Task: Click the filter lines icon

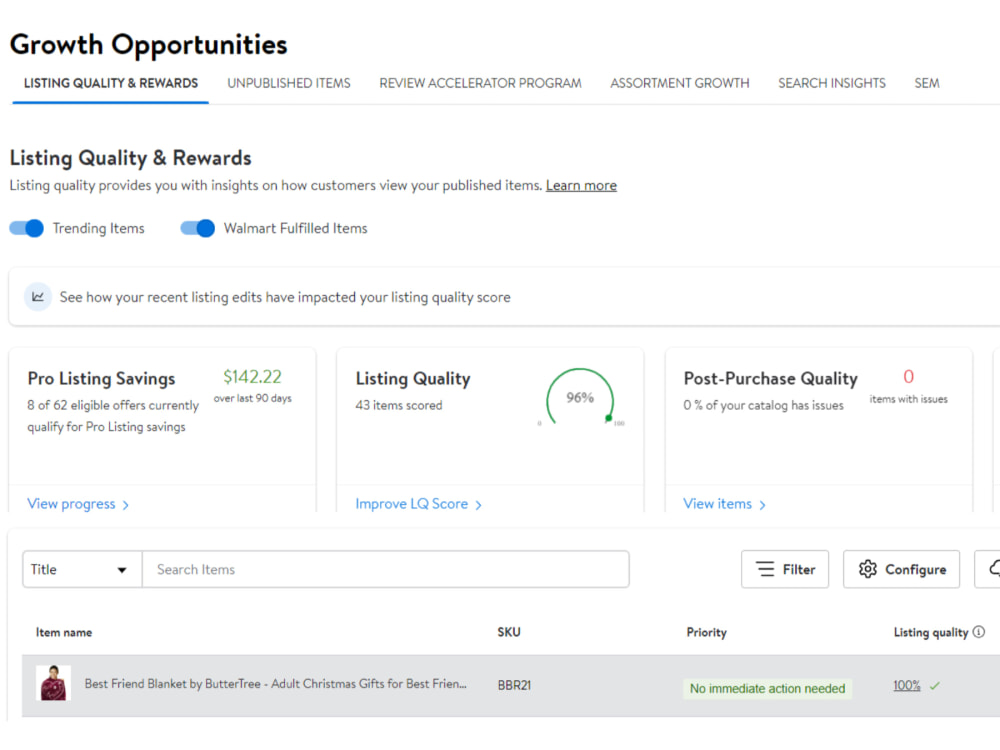Action: (x=765, y=569)
